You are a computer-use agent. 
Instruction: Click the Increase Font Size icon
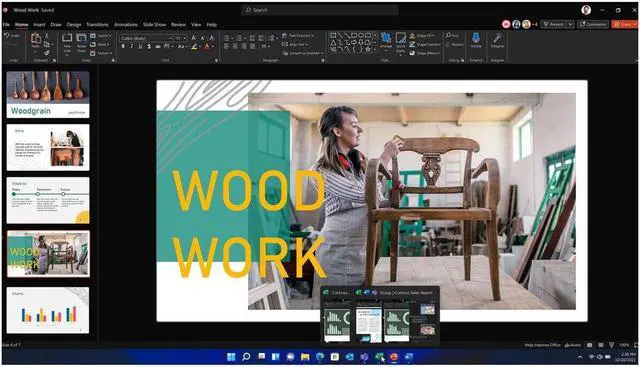[x=194, y=38]
